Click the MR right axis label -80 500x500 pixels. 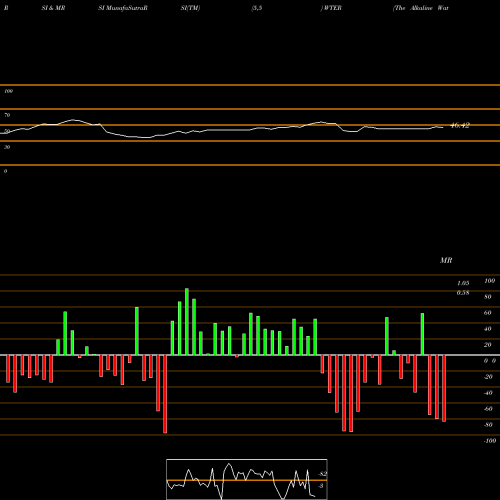click(488, 425)
